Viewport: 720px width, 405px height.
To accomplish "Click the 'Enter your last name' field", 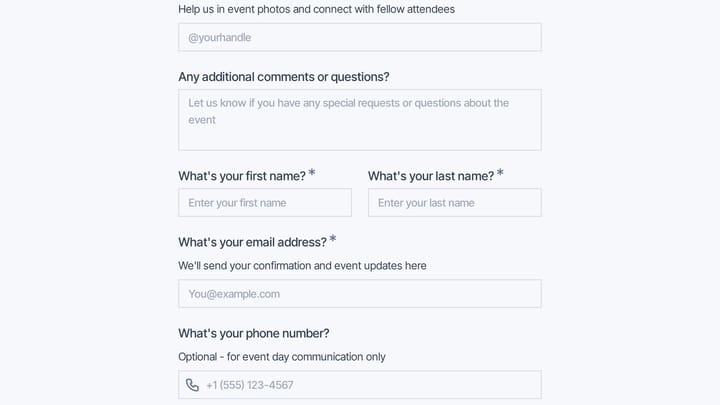I will (x=455, y=202).
